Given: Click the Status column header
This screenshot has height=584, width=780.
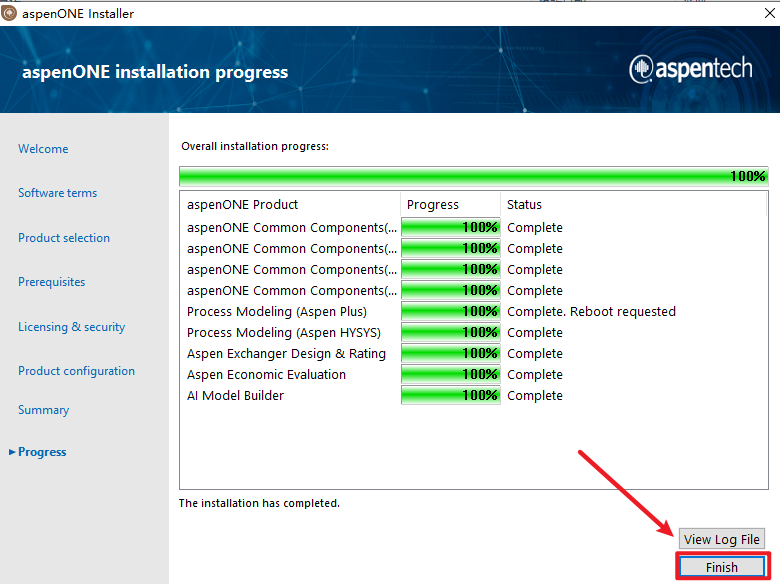Looking at the screenshot, I should coord(524,205).
